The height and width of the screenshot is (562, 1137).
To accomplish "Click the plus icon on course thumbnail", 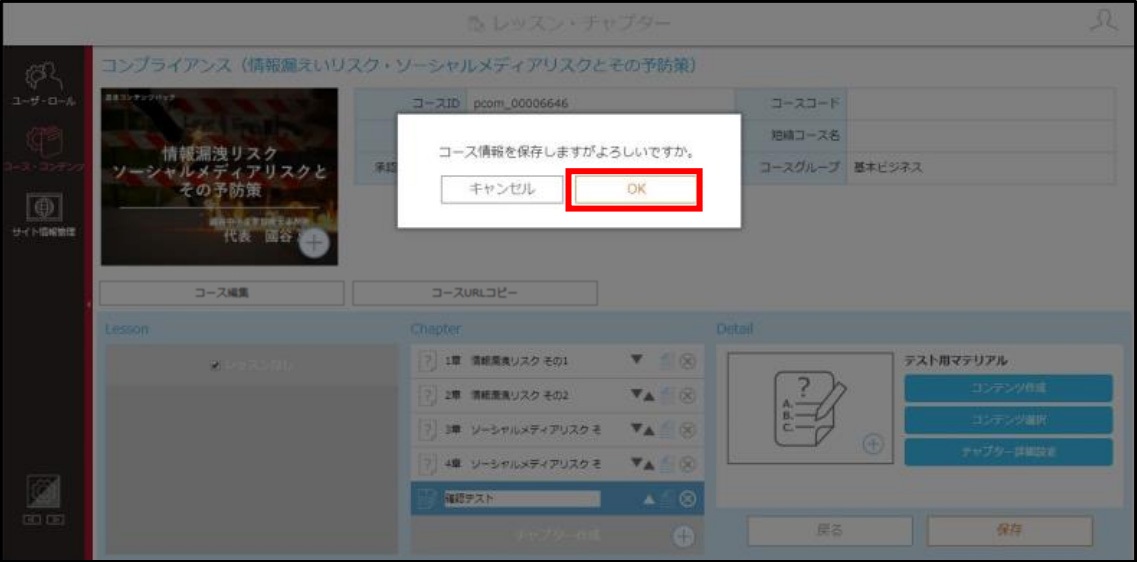I will [x=314, y=243].
